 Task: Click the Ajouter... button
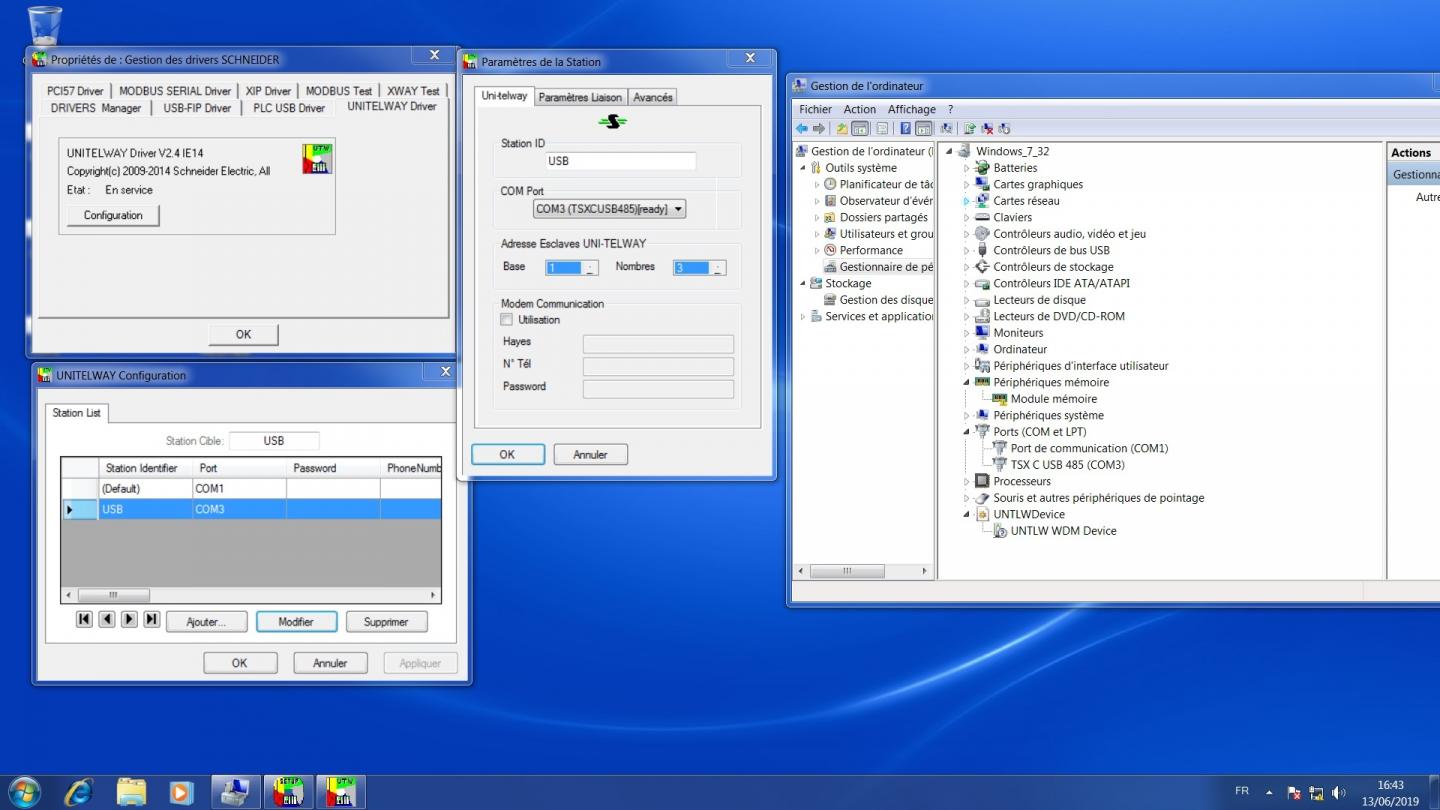pos(206,622)
